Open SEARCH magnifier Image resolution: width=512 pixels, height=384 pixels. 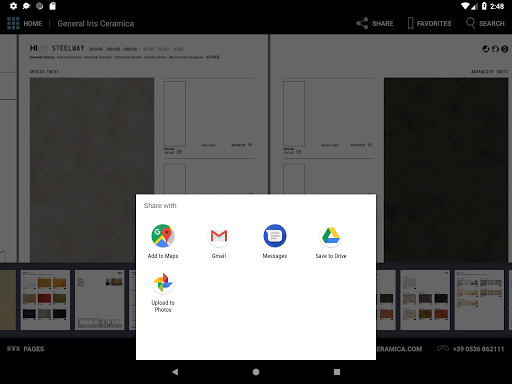pyautogui.click(x=485, y=23)
